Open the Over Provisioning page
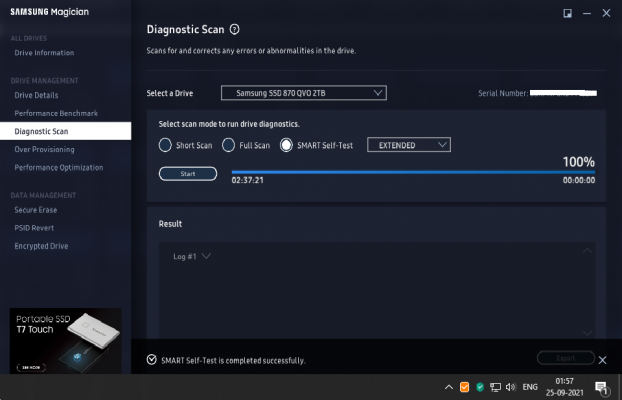The image size is (622, 400). pyautogui.click(x=44, y=149)
